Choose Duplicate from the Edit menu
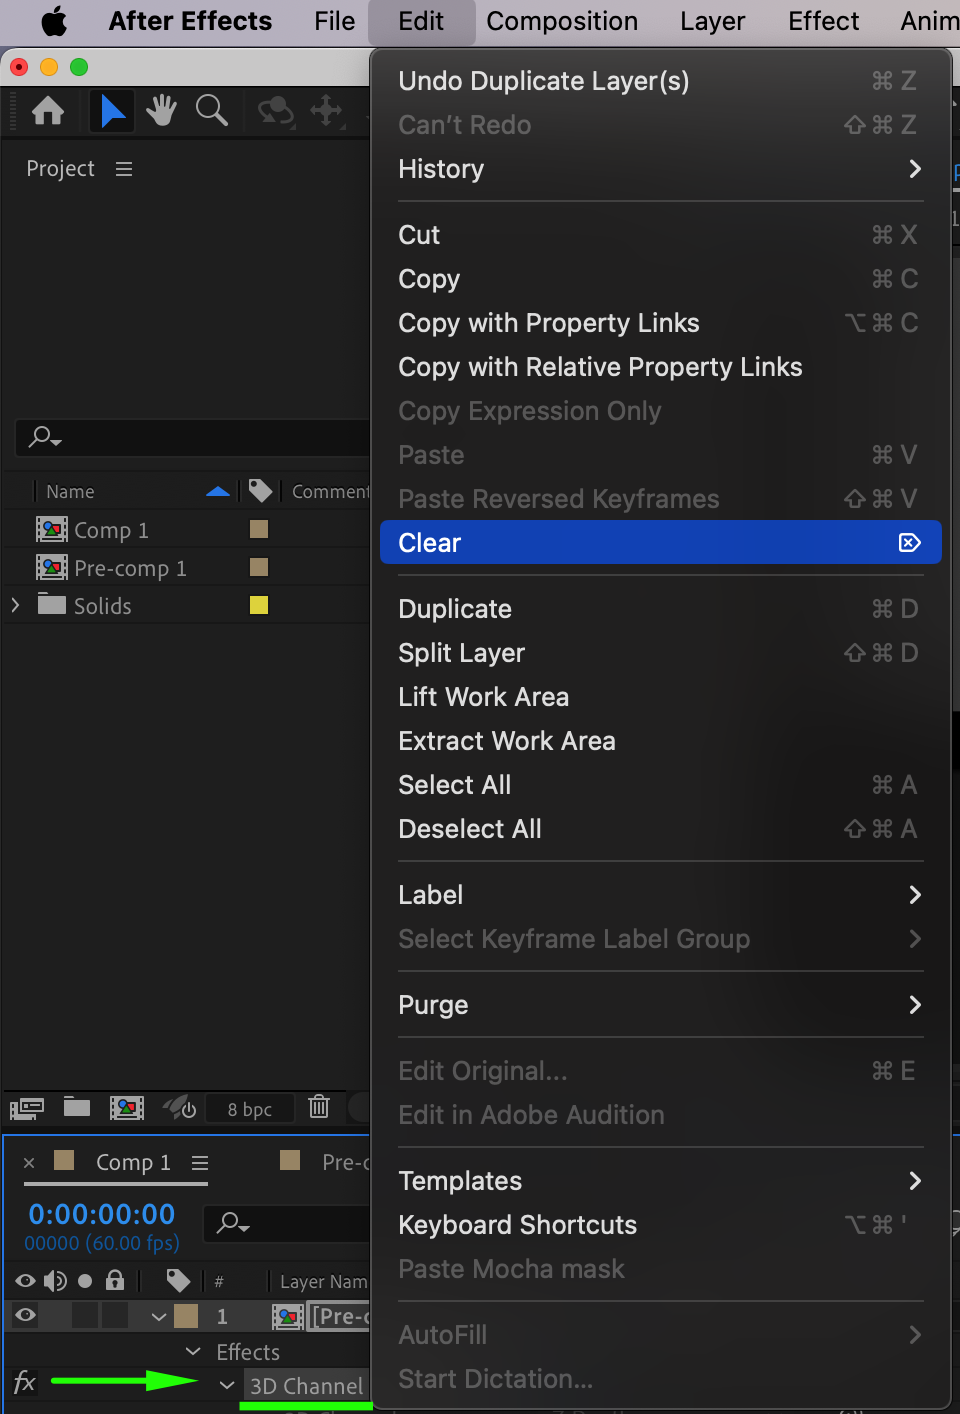 tap(660, 609)
